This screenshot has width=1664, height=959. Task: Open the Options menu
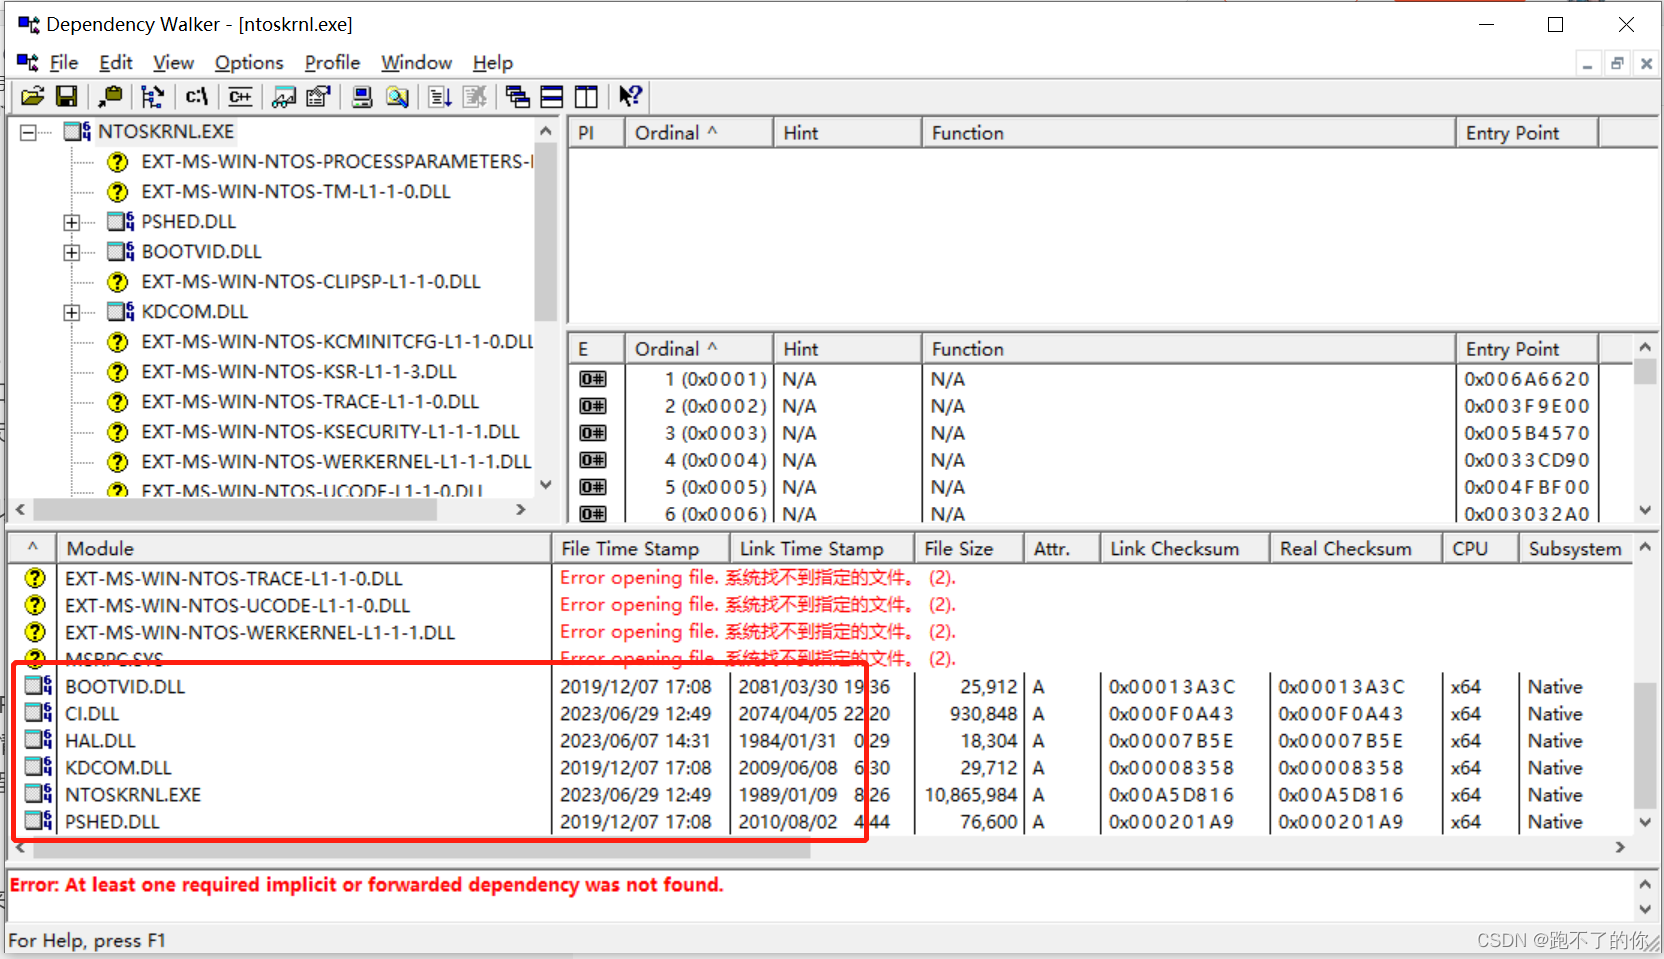249,62
